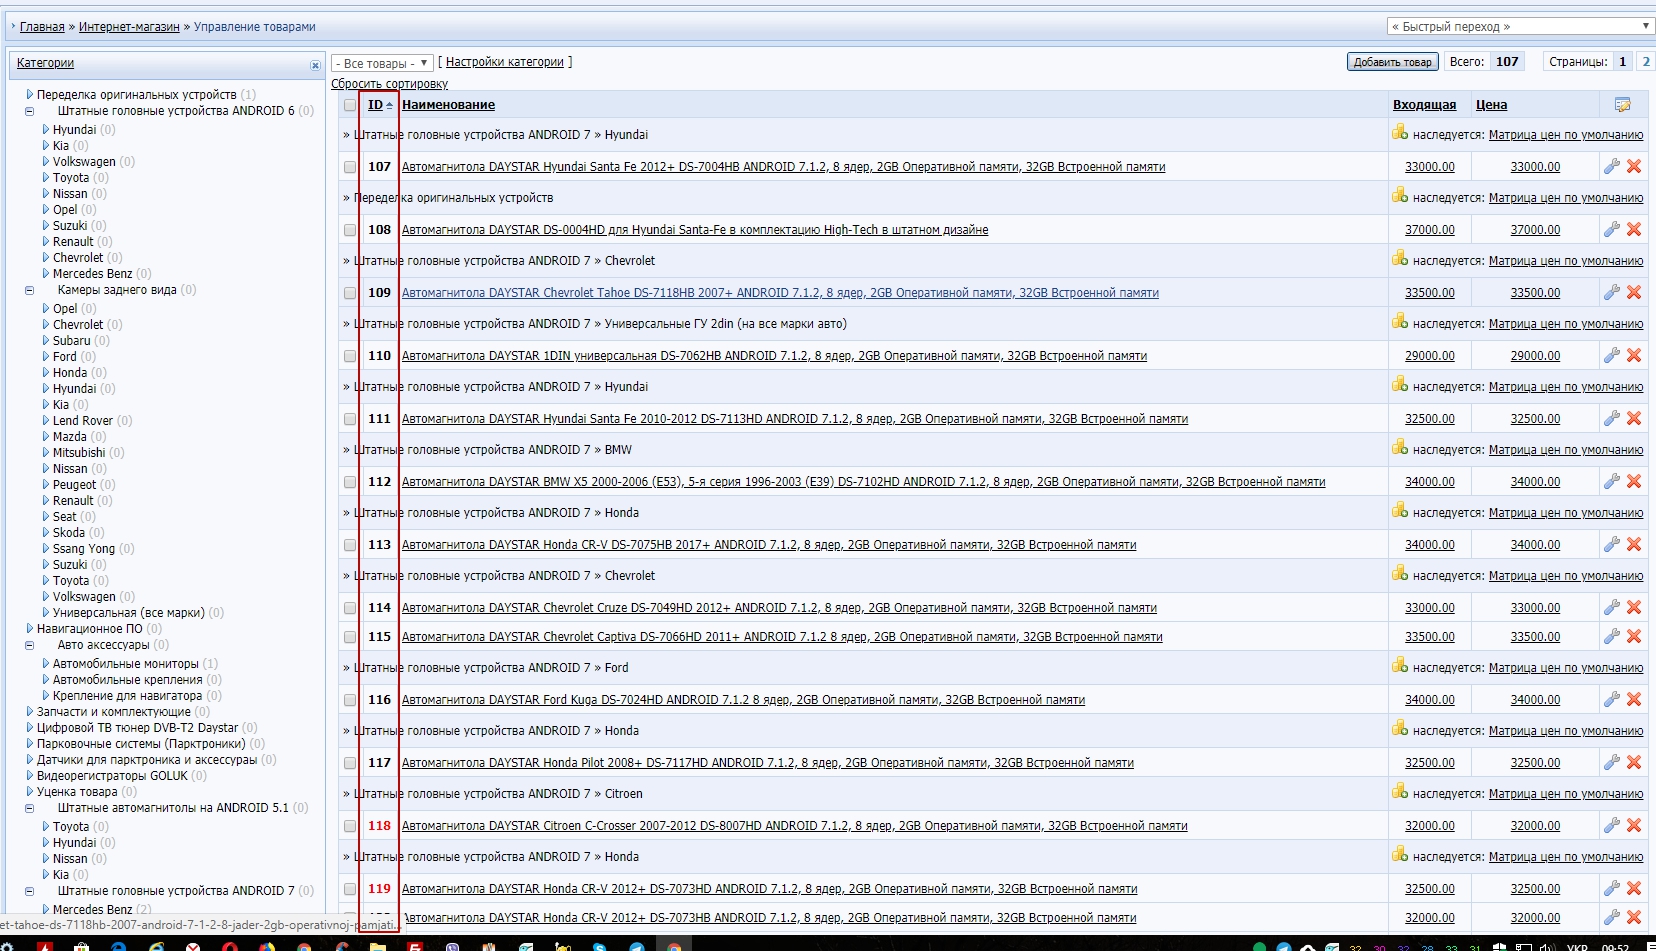1656x951 pixels.
Task: Select the checkbox for product 114
Action: pyautogui.click(x=350, y=608)
